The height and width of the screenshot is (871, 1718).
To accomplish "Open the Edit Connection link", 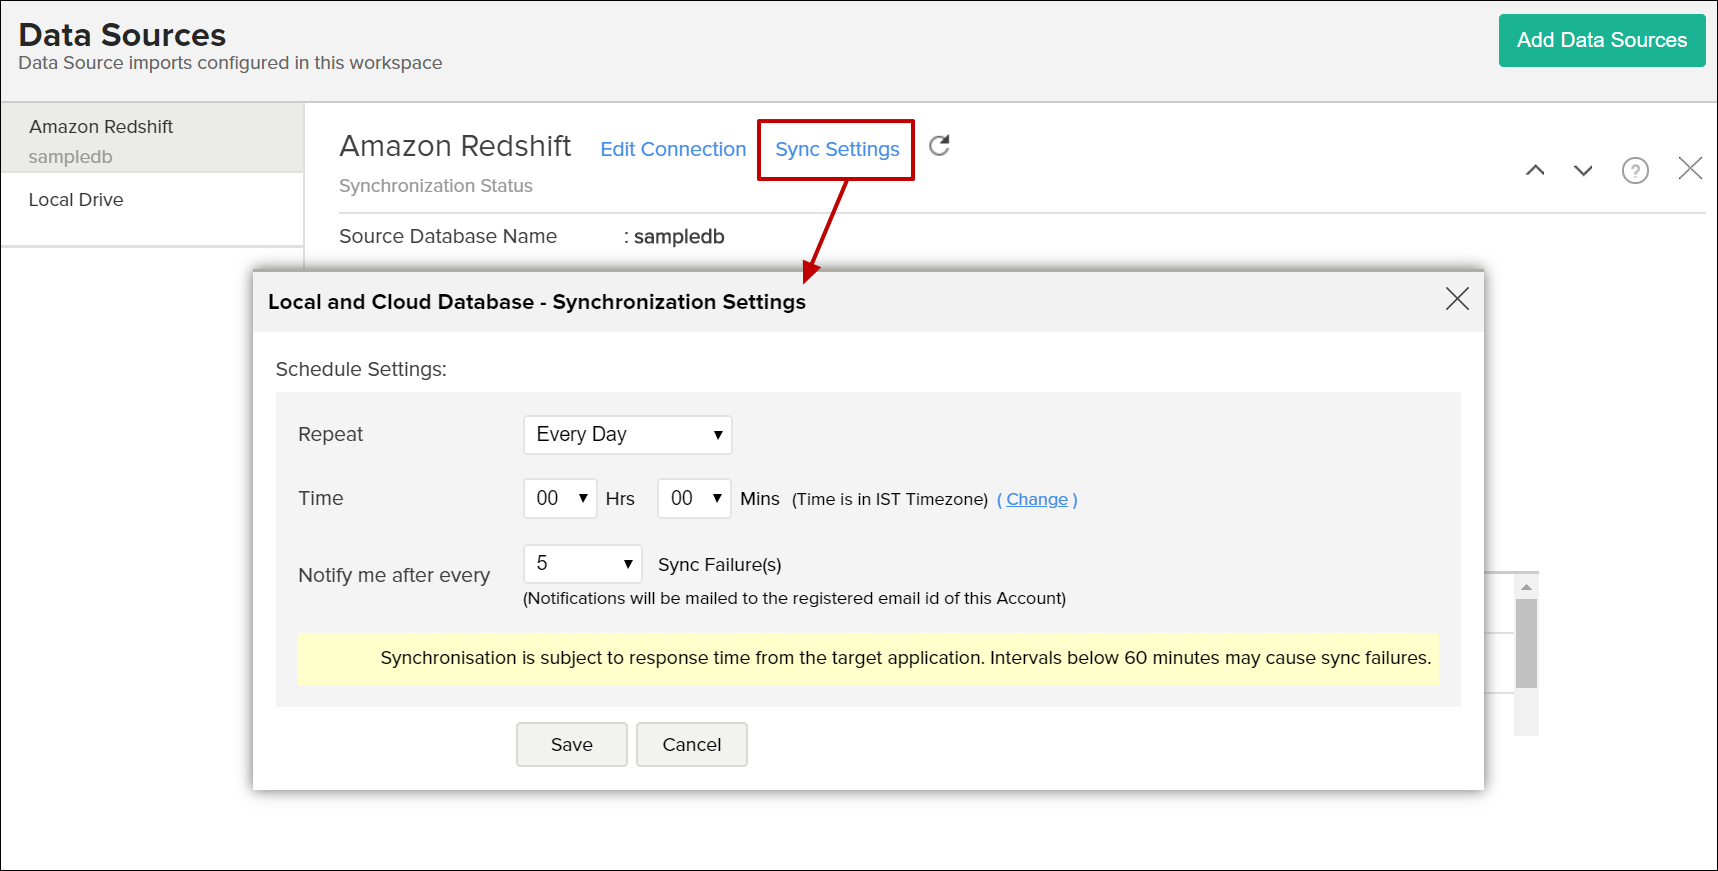I will pyautogui.click(x=673, y=149).
